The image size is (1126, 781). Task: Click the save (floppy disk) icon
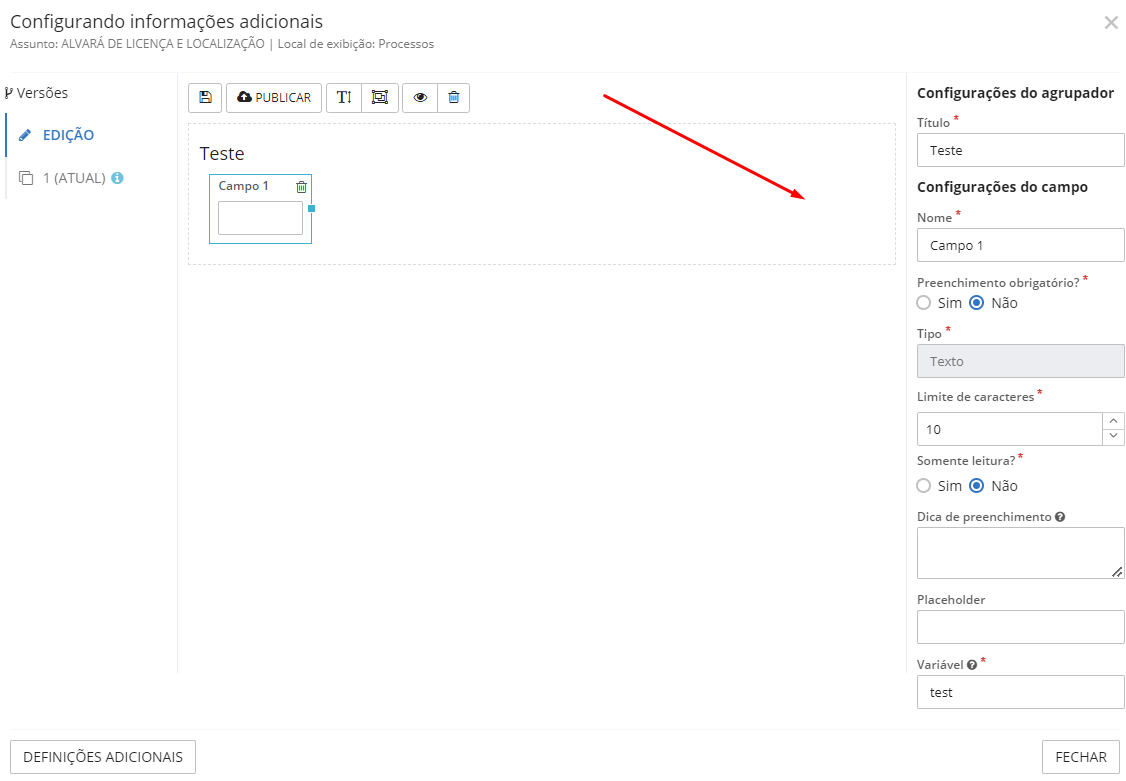(x=205, y=98)
